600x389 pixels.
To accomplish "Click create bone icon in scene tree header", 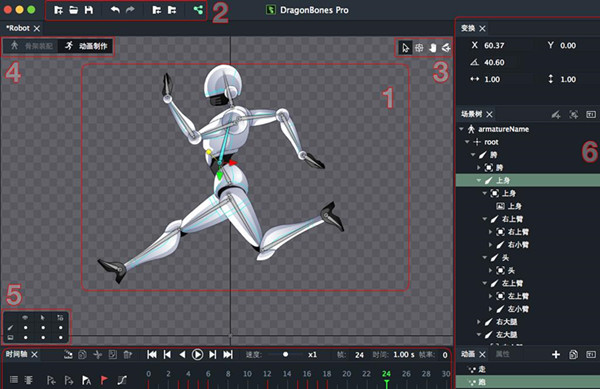I will tap(556, 114).
